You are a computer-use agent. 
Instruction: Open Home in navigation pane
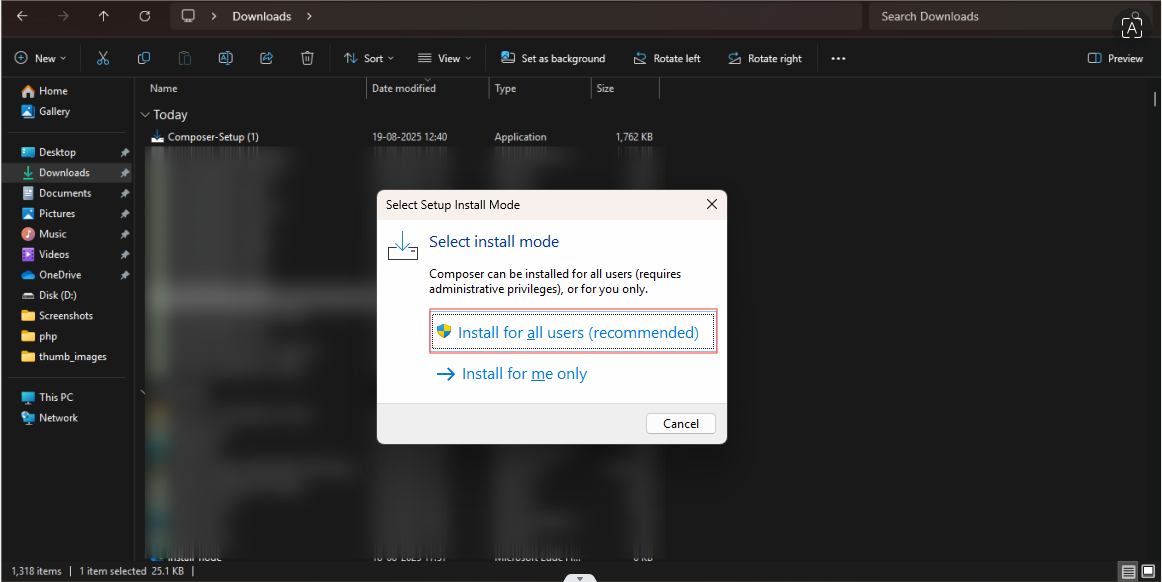pos(53,91)
